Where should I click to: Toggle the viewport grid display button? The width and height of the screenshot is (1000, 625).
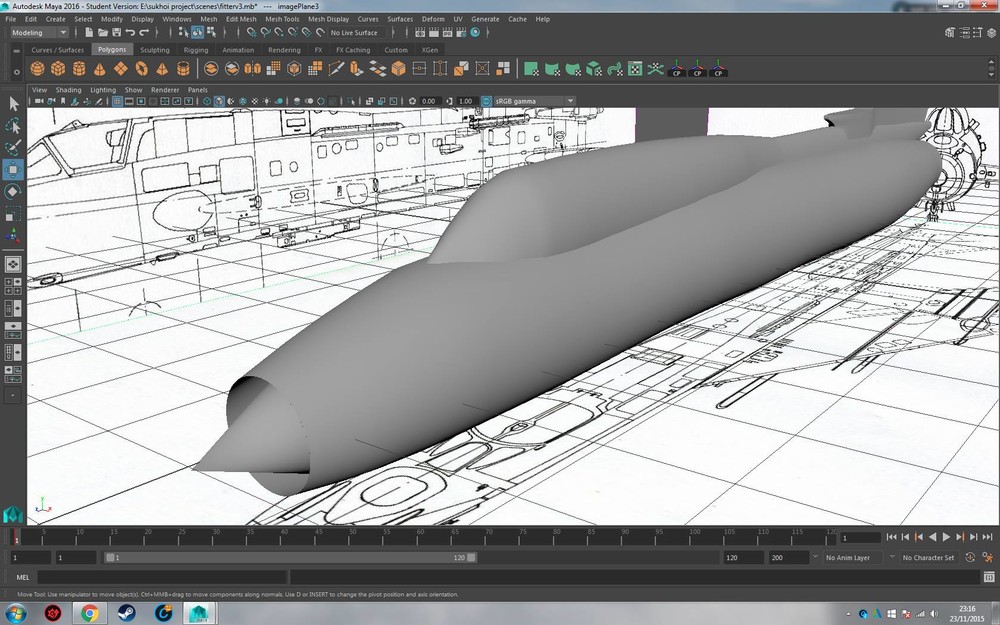click(x=116, y=101)
